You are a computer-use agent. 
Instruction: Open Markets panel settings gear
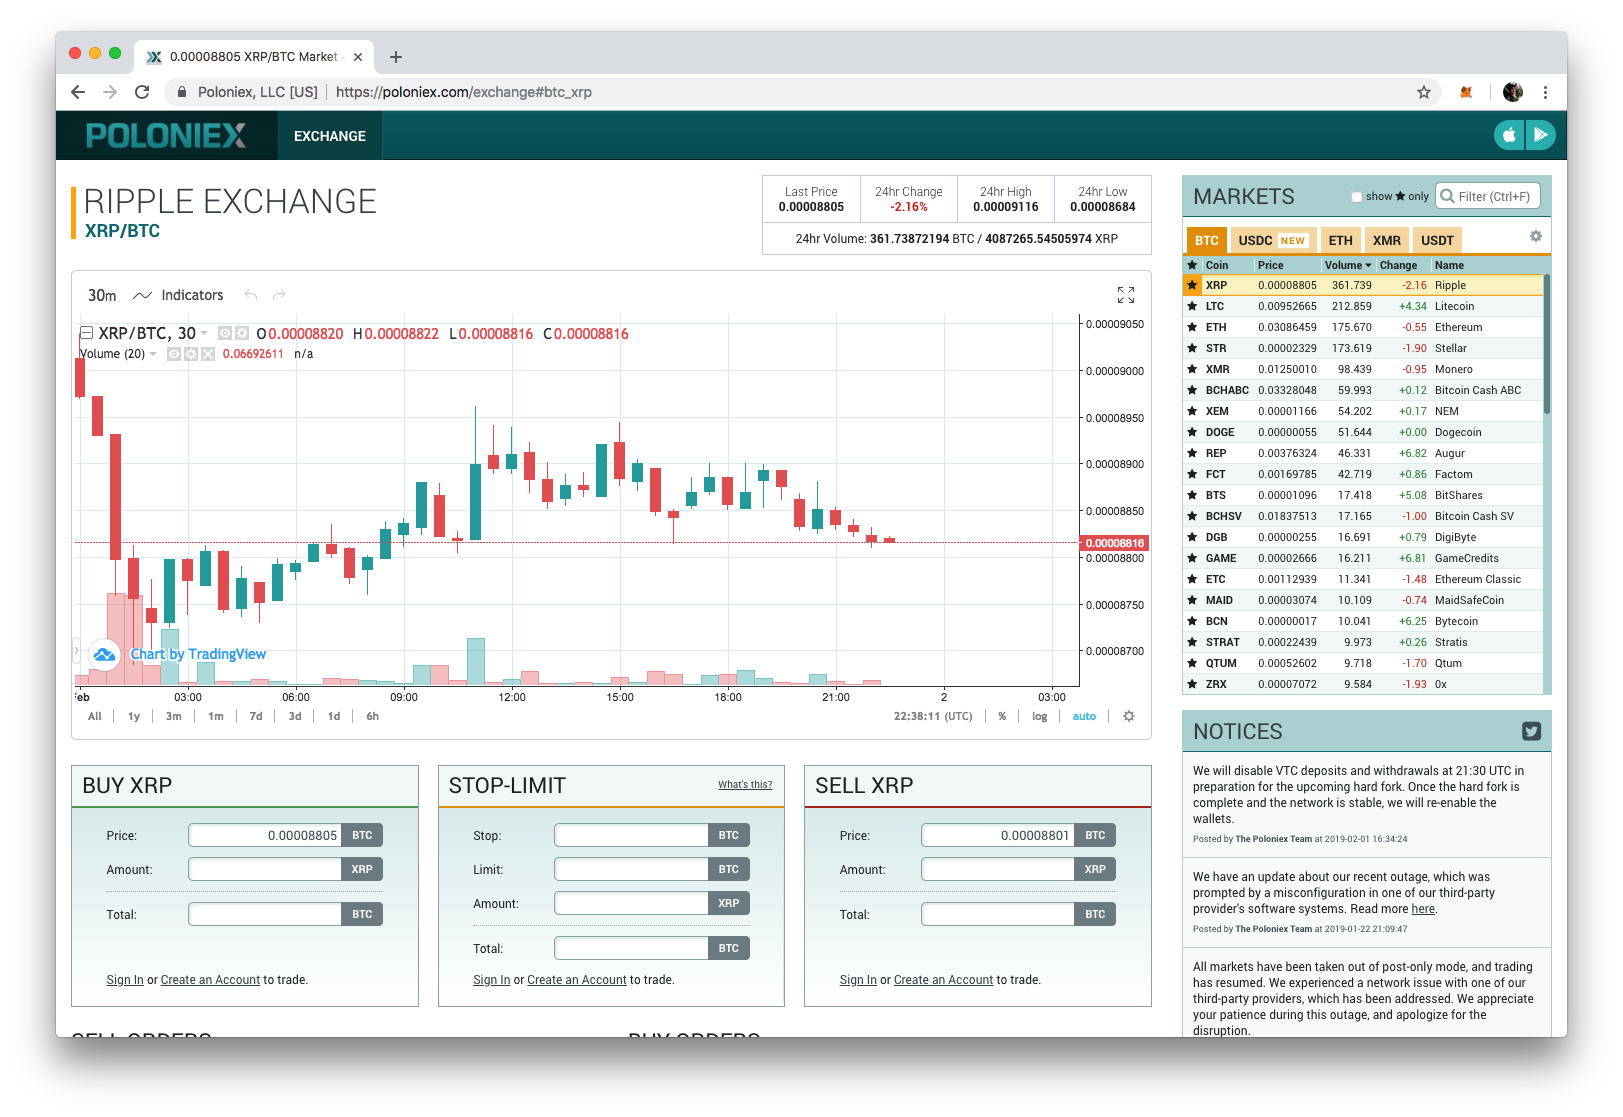tap(1536, 236)
